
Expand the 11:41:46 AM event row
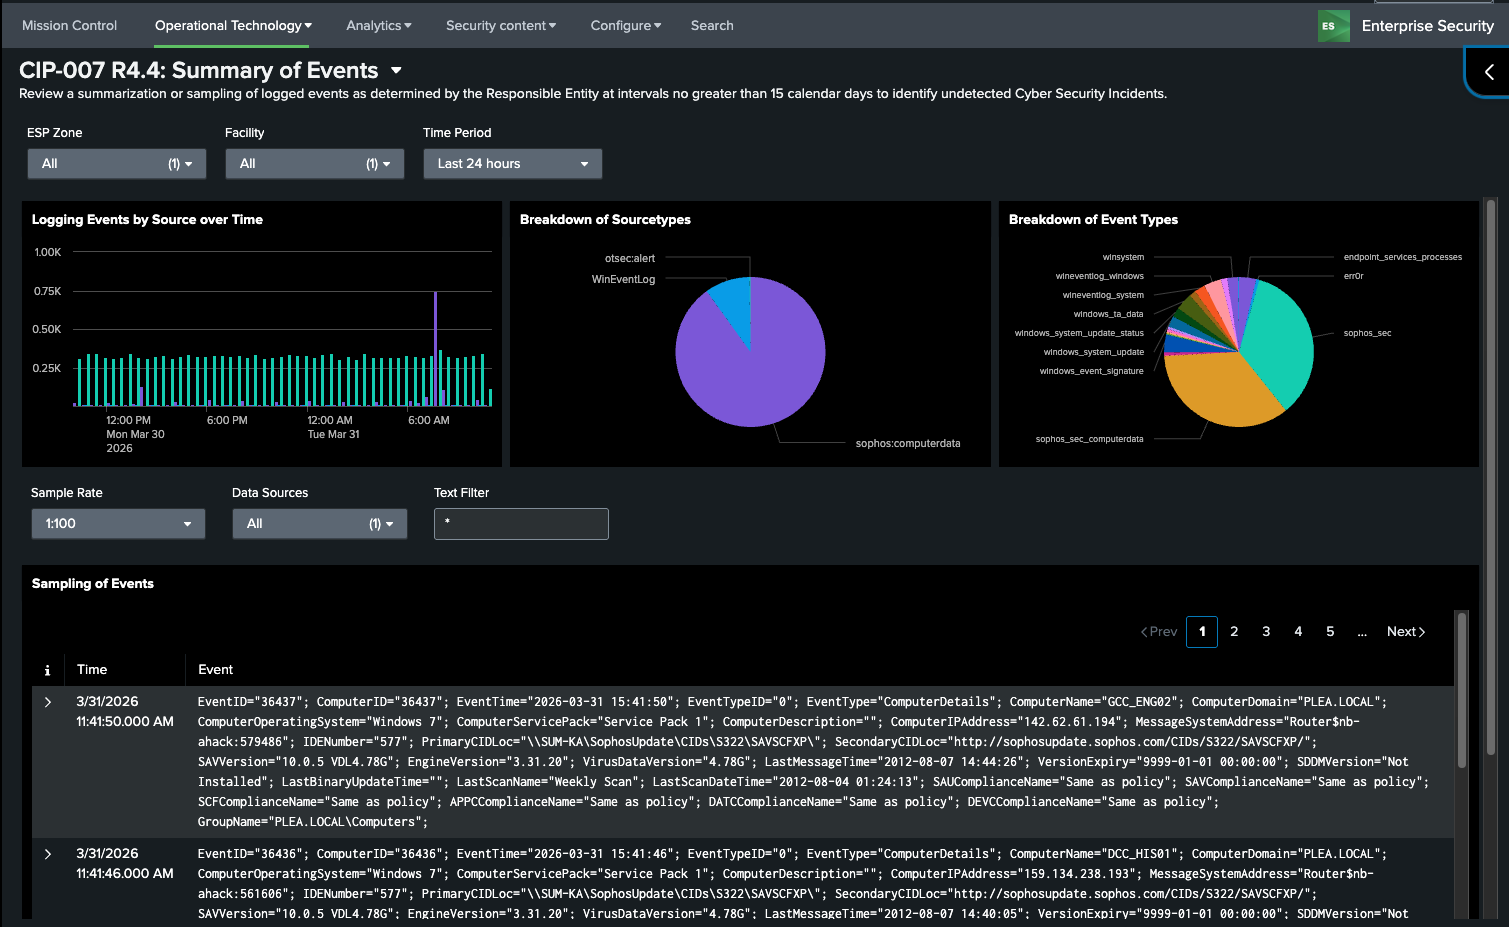click(48, 854)
